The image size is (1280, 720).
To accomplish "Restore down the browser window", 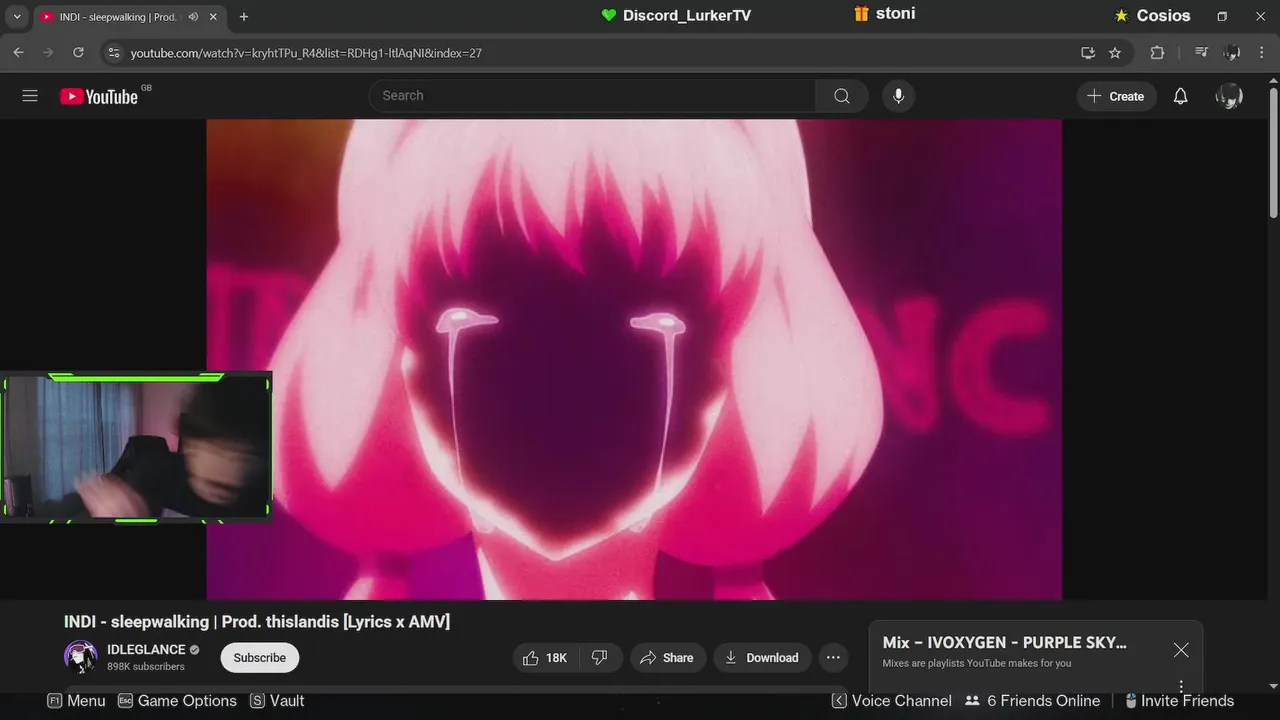I will click(1222, 17).
